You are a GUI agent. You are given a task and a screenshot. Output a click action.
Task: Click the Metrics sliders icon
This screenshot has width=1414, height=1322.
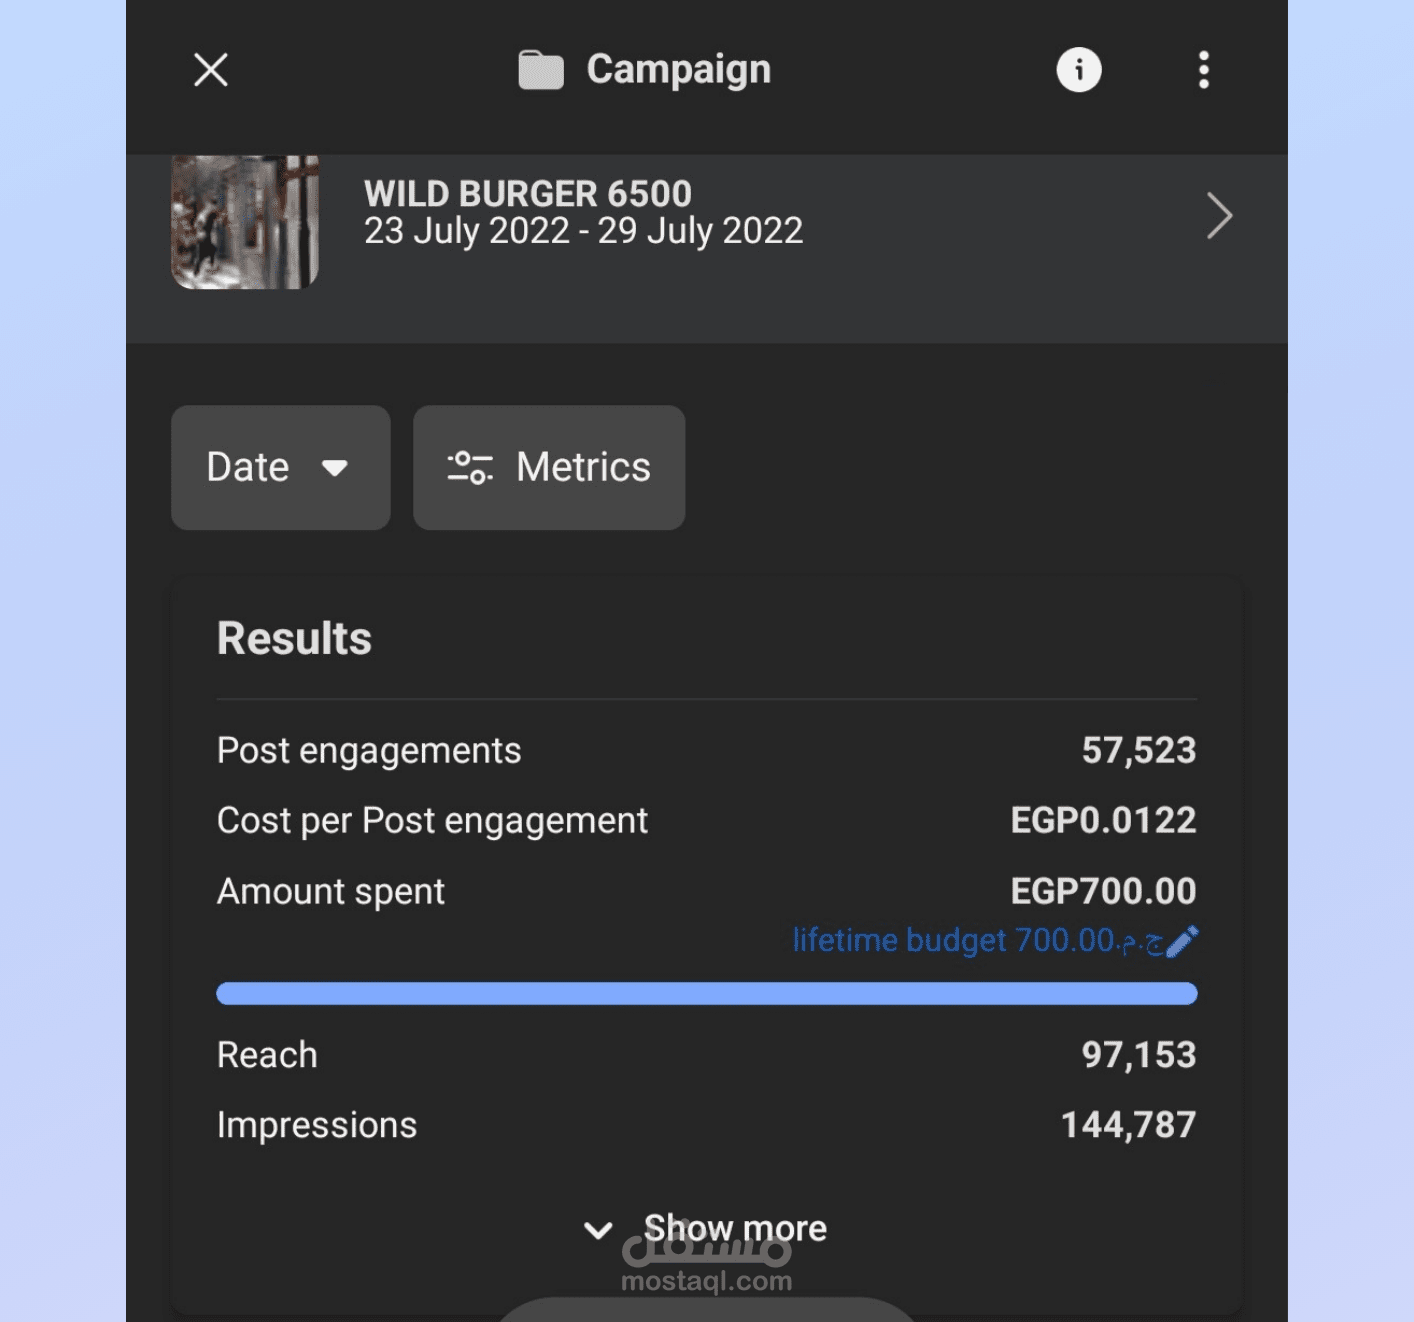tap(470, 468)
